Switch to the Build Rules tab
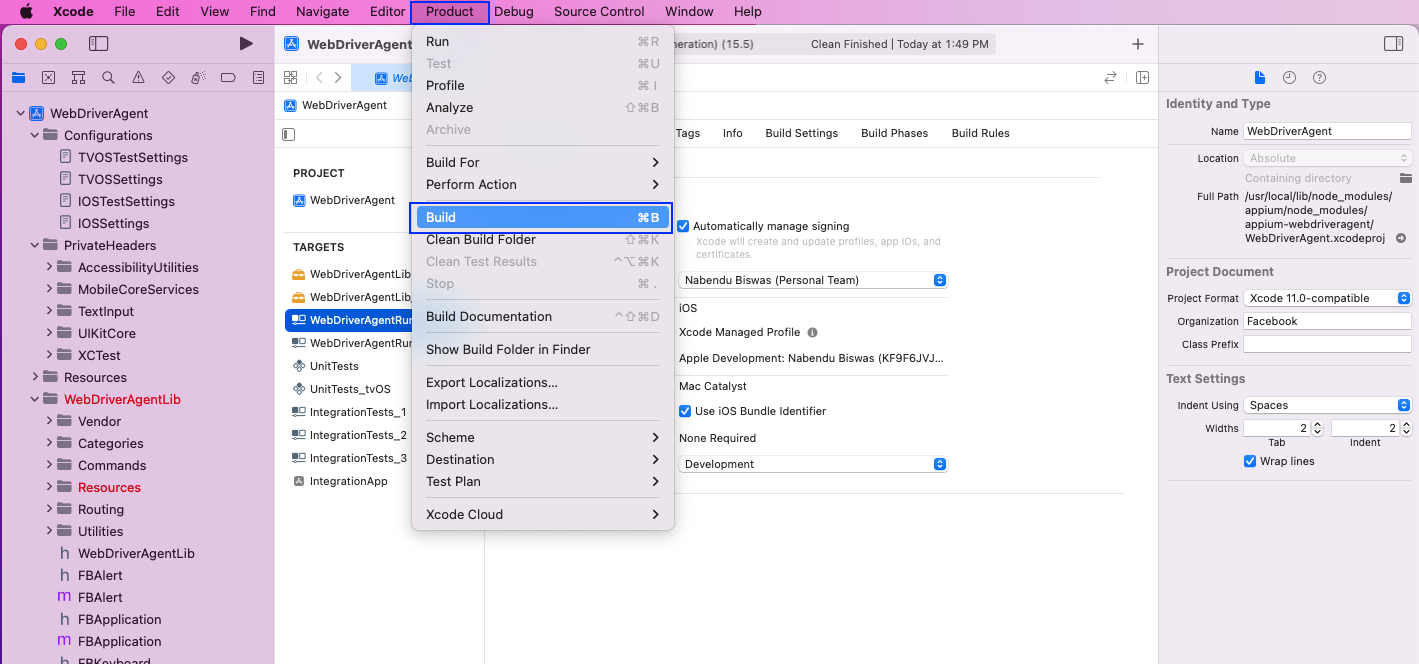Screen dimensions: 1419x664 coord(980,133)
